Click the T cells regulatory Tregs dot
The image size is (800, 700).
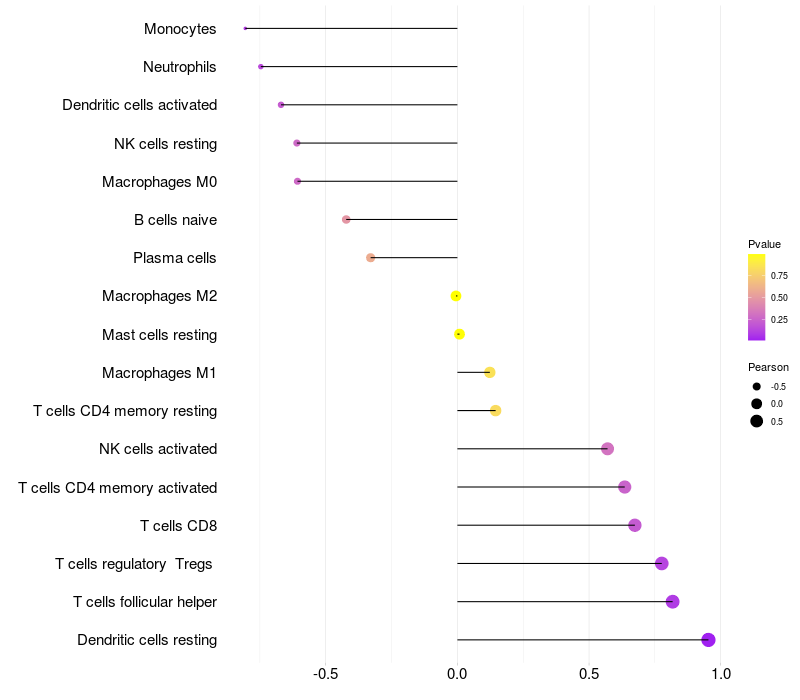click(x=662, y=563)
